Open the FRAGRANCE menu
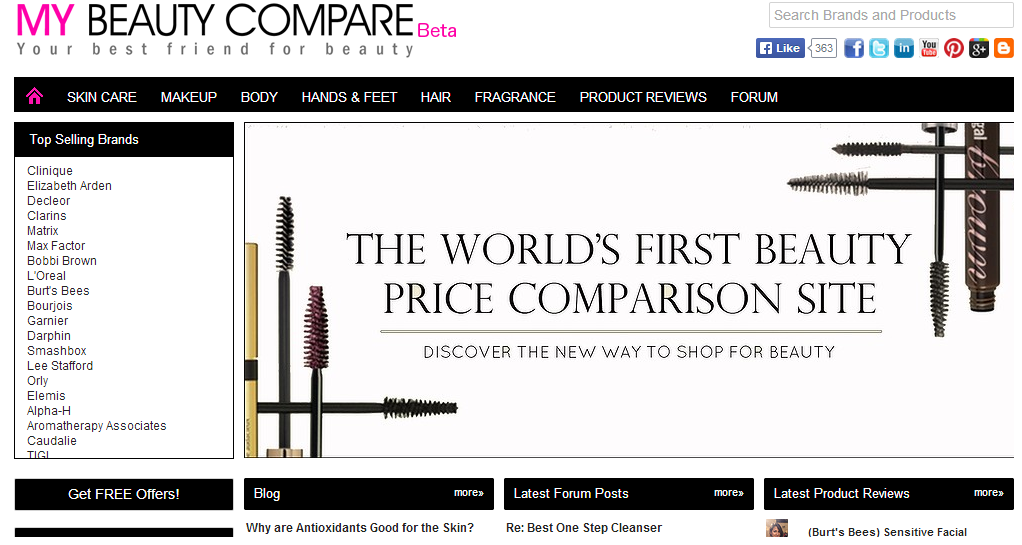This screenshot has height=545, width=1022. [x=515, y=97]
